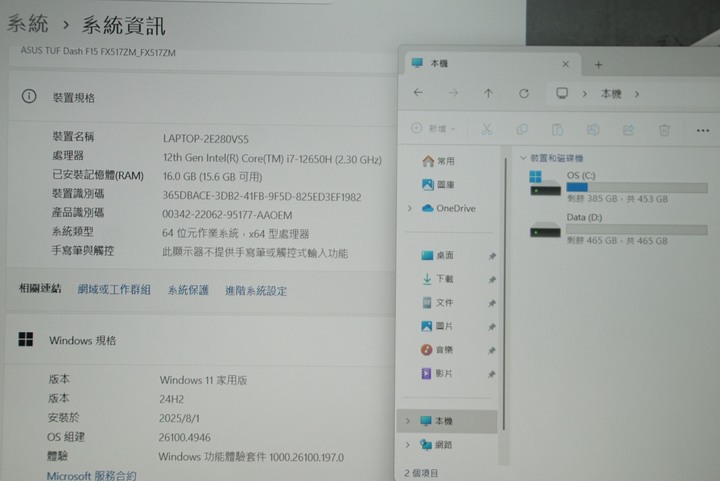This screenshot has width=720, height=481.
Task: Go up one folder level
Action: click(x=488, y=93)
